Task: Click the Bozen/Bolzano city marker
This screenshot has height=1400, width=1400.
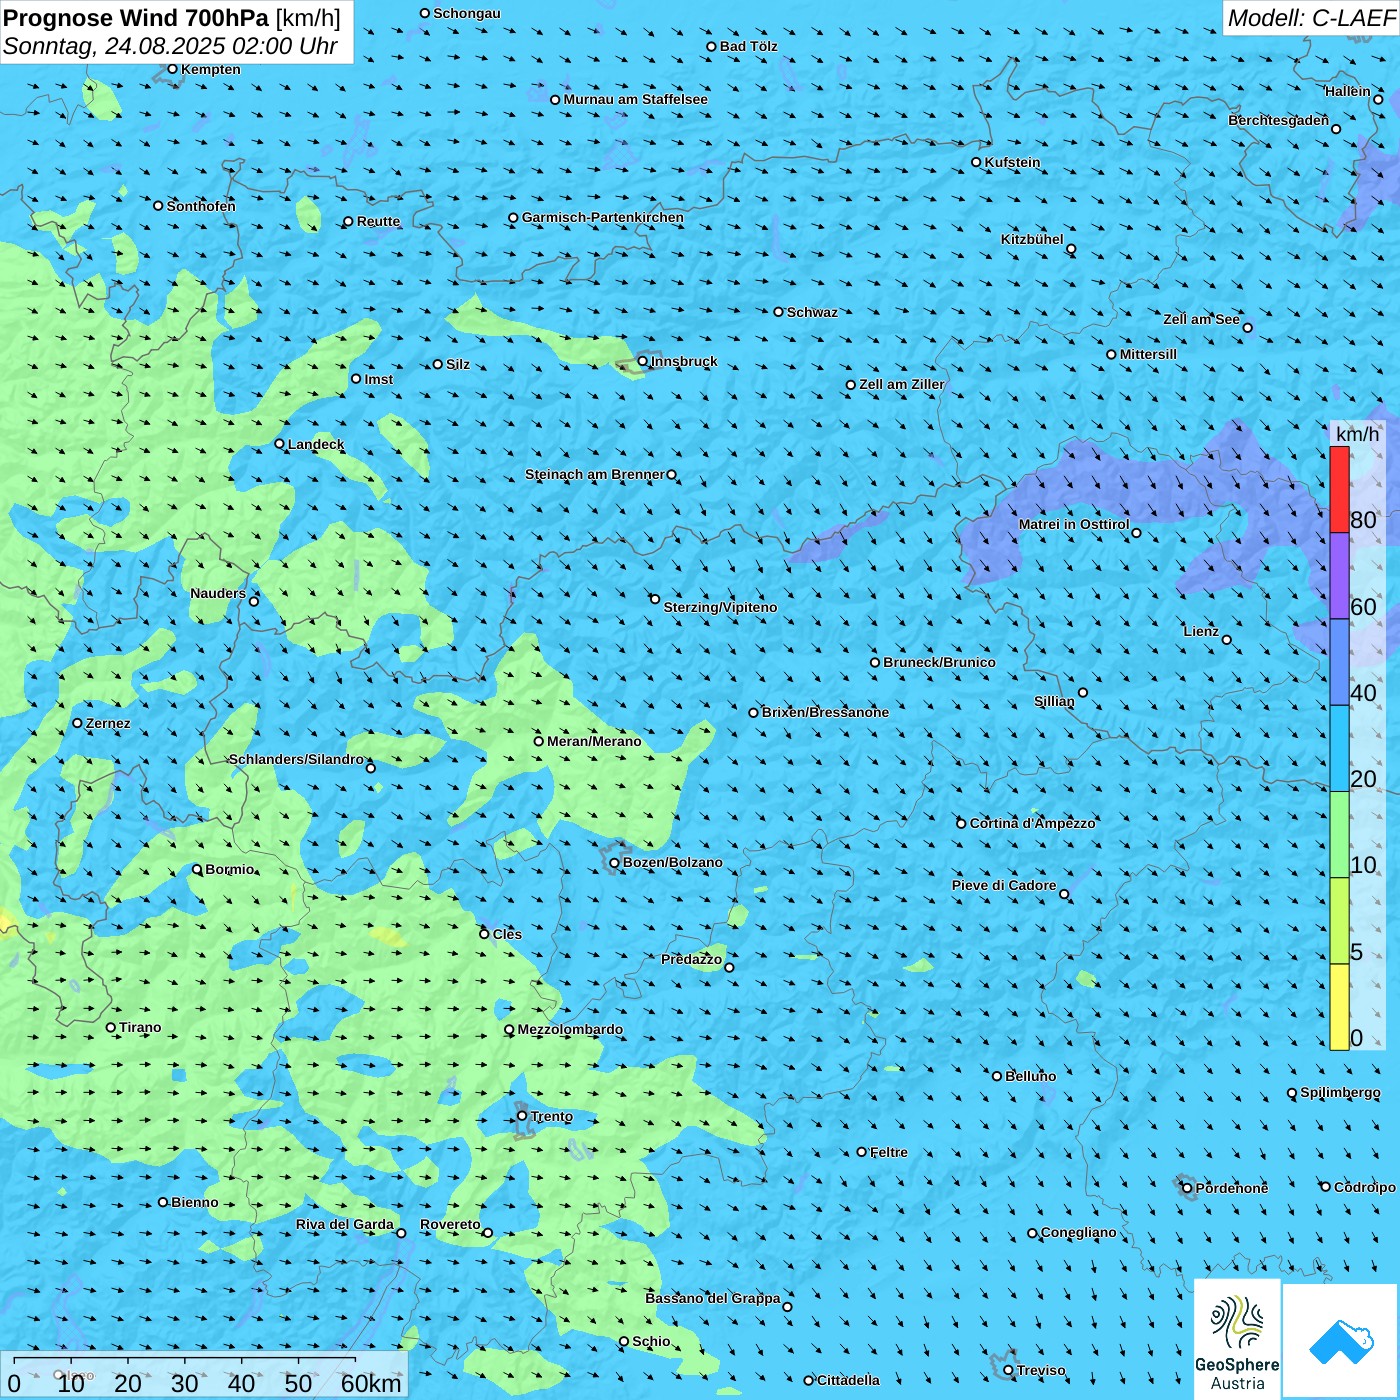Action: coord(615,862)
